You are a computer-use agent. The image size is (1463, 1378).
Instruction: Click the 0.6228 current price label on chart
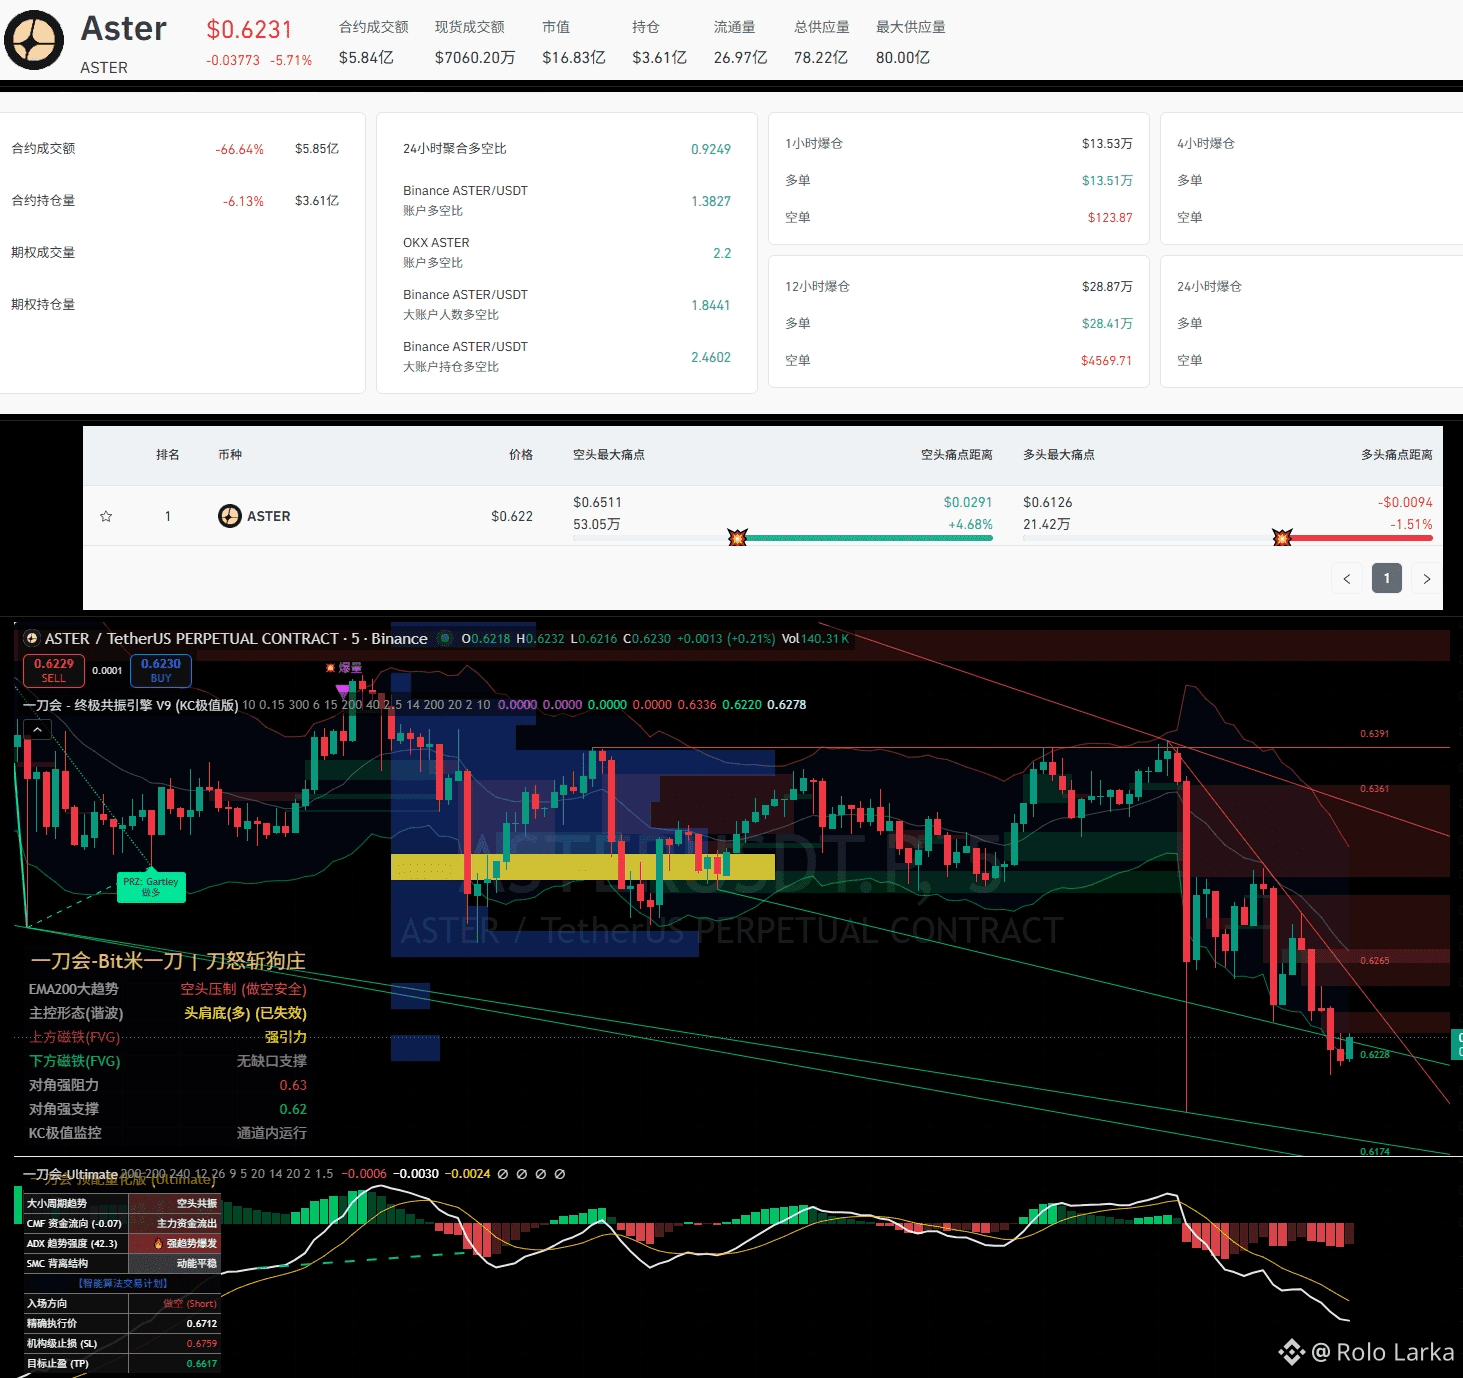(1375, 1054)
